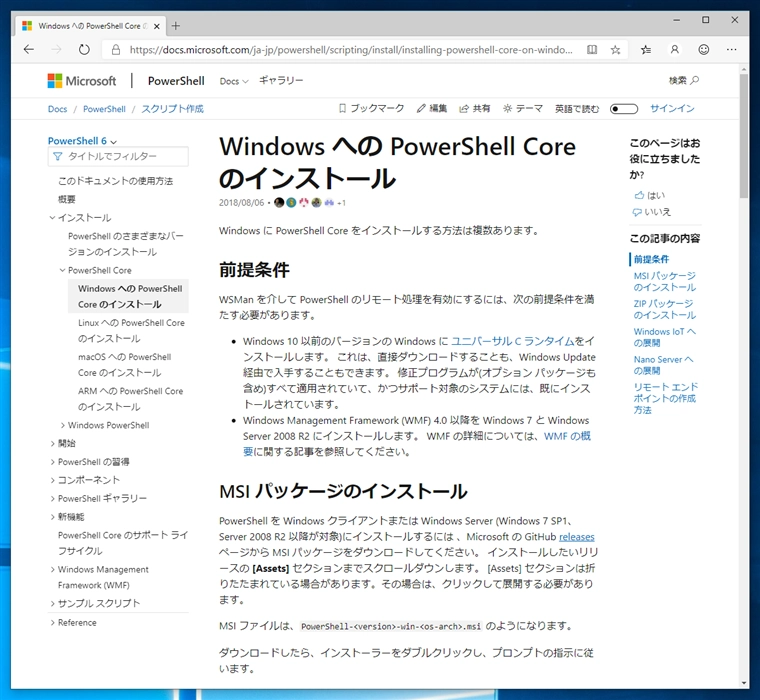Viewport: 760px width, 700px height.
Task: Close the PowerShell Core tab
Action: (x=157, y=26)
